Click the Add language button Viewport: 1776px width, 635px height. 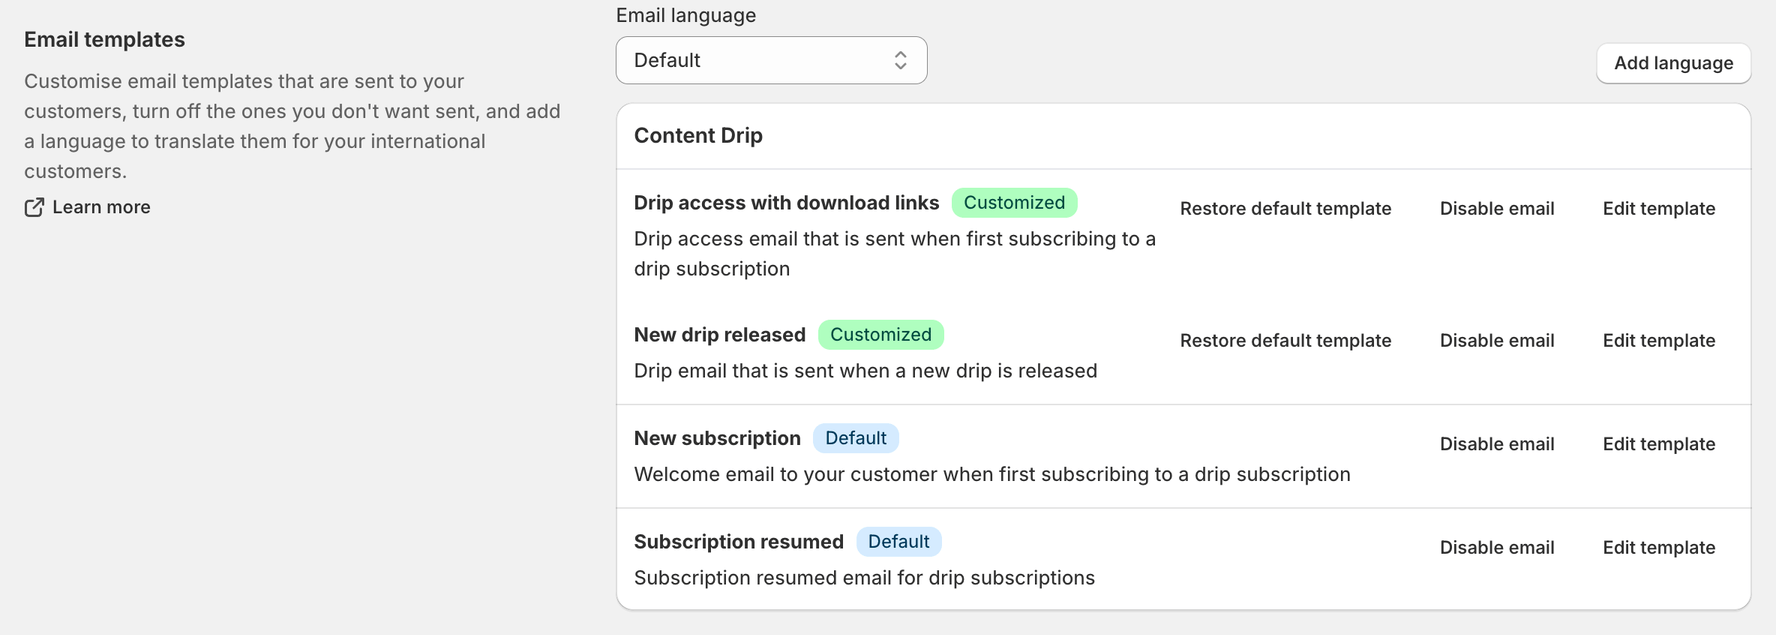(1673, 63)
